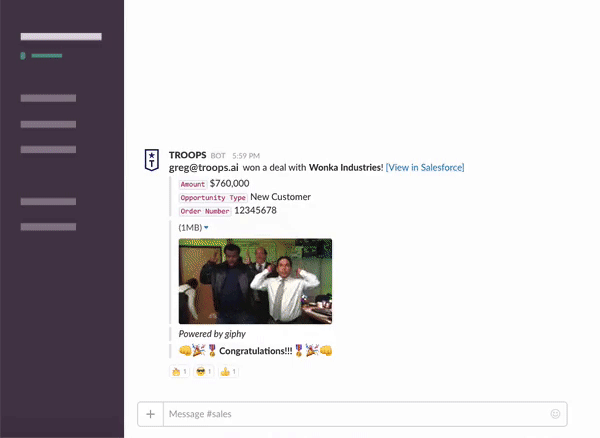
Task: Open the celebration GIF thumbnail
Action: [x=255, y=281]
